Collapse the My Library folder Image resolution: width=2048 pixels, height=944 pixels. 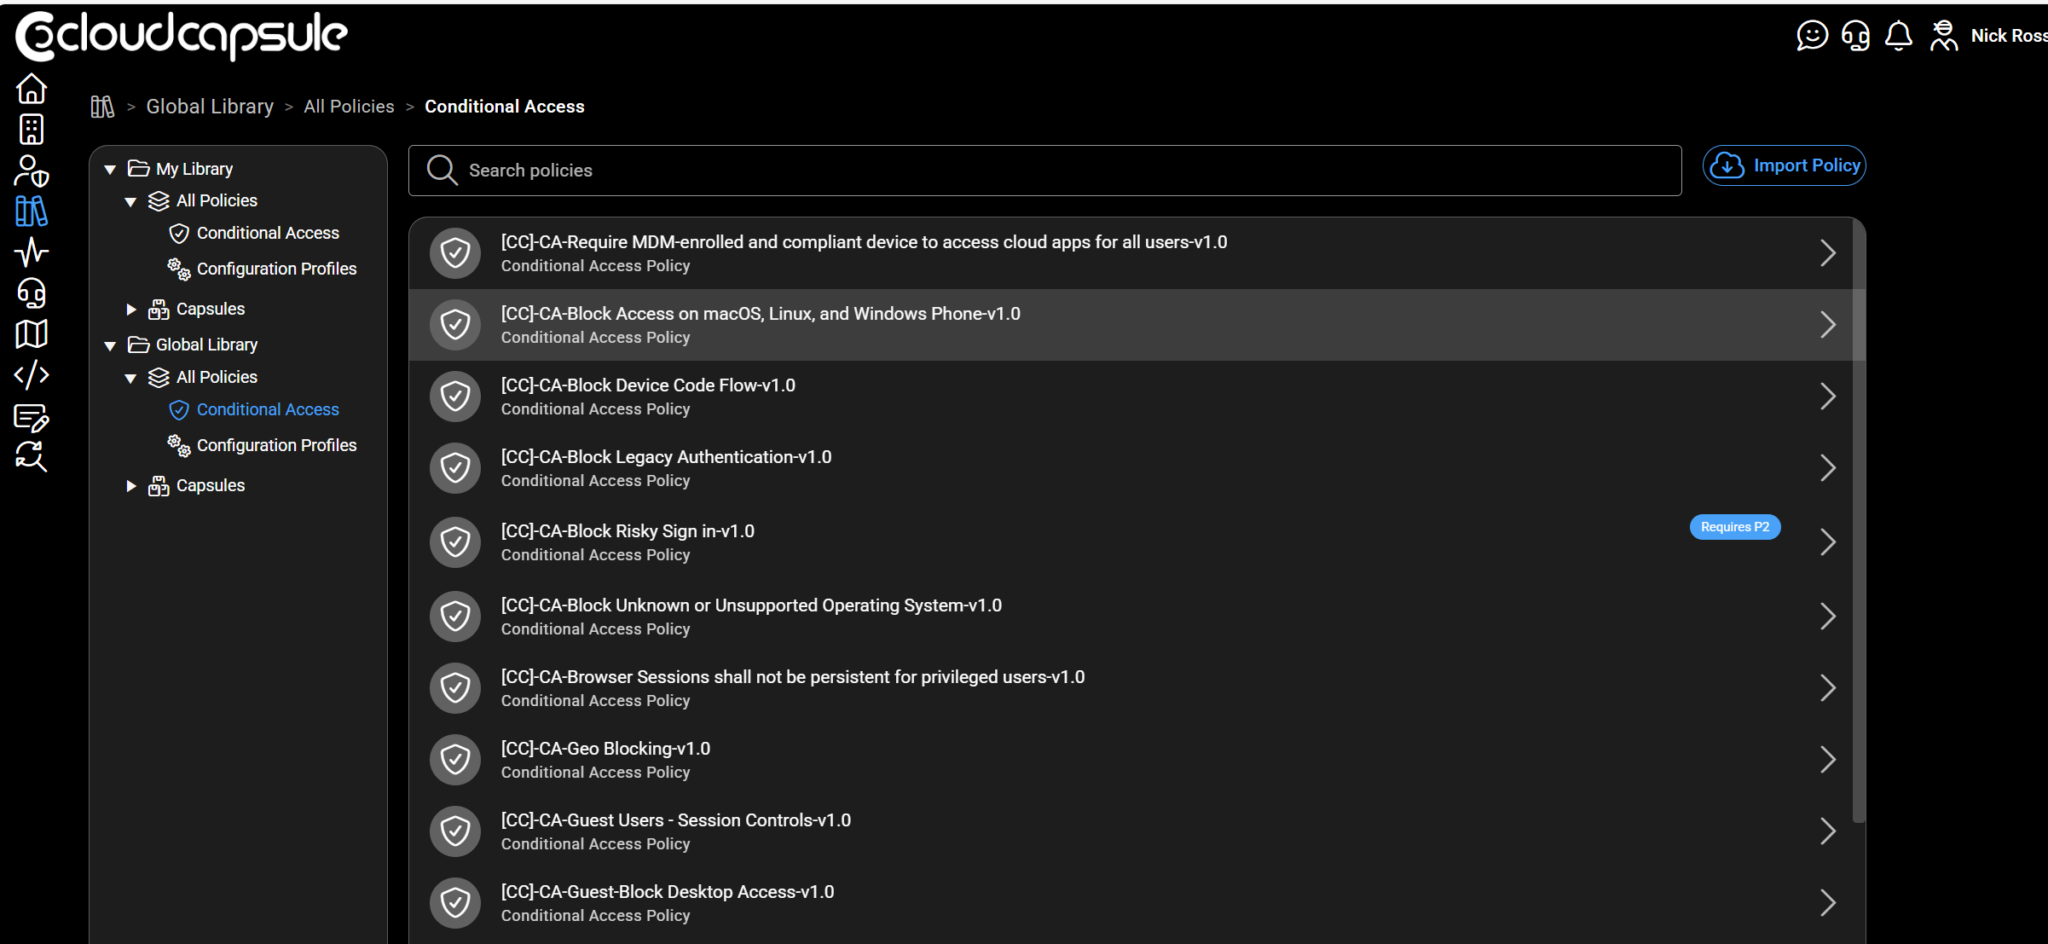coord(110,168)
